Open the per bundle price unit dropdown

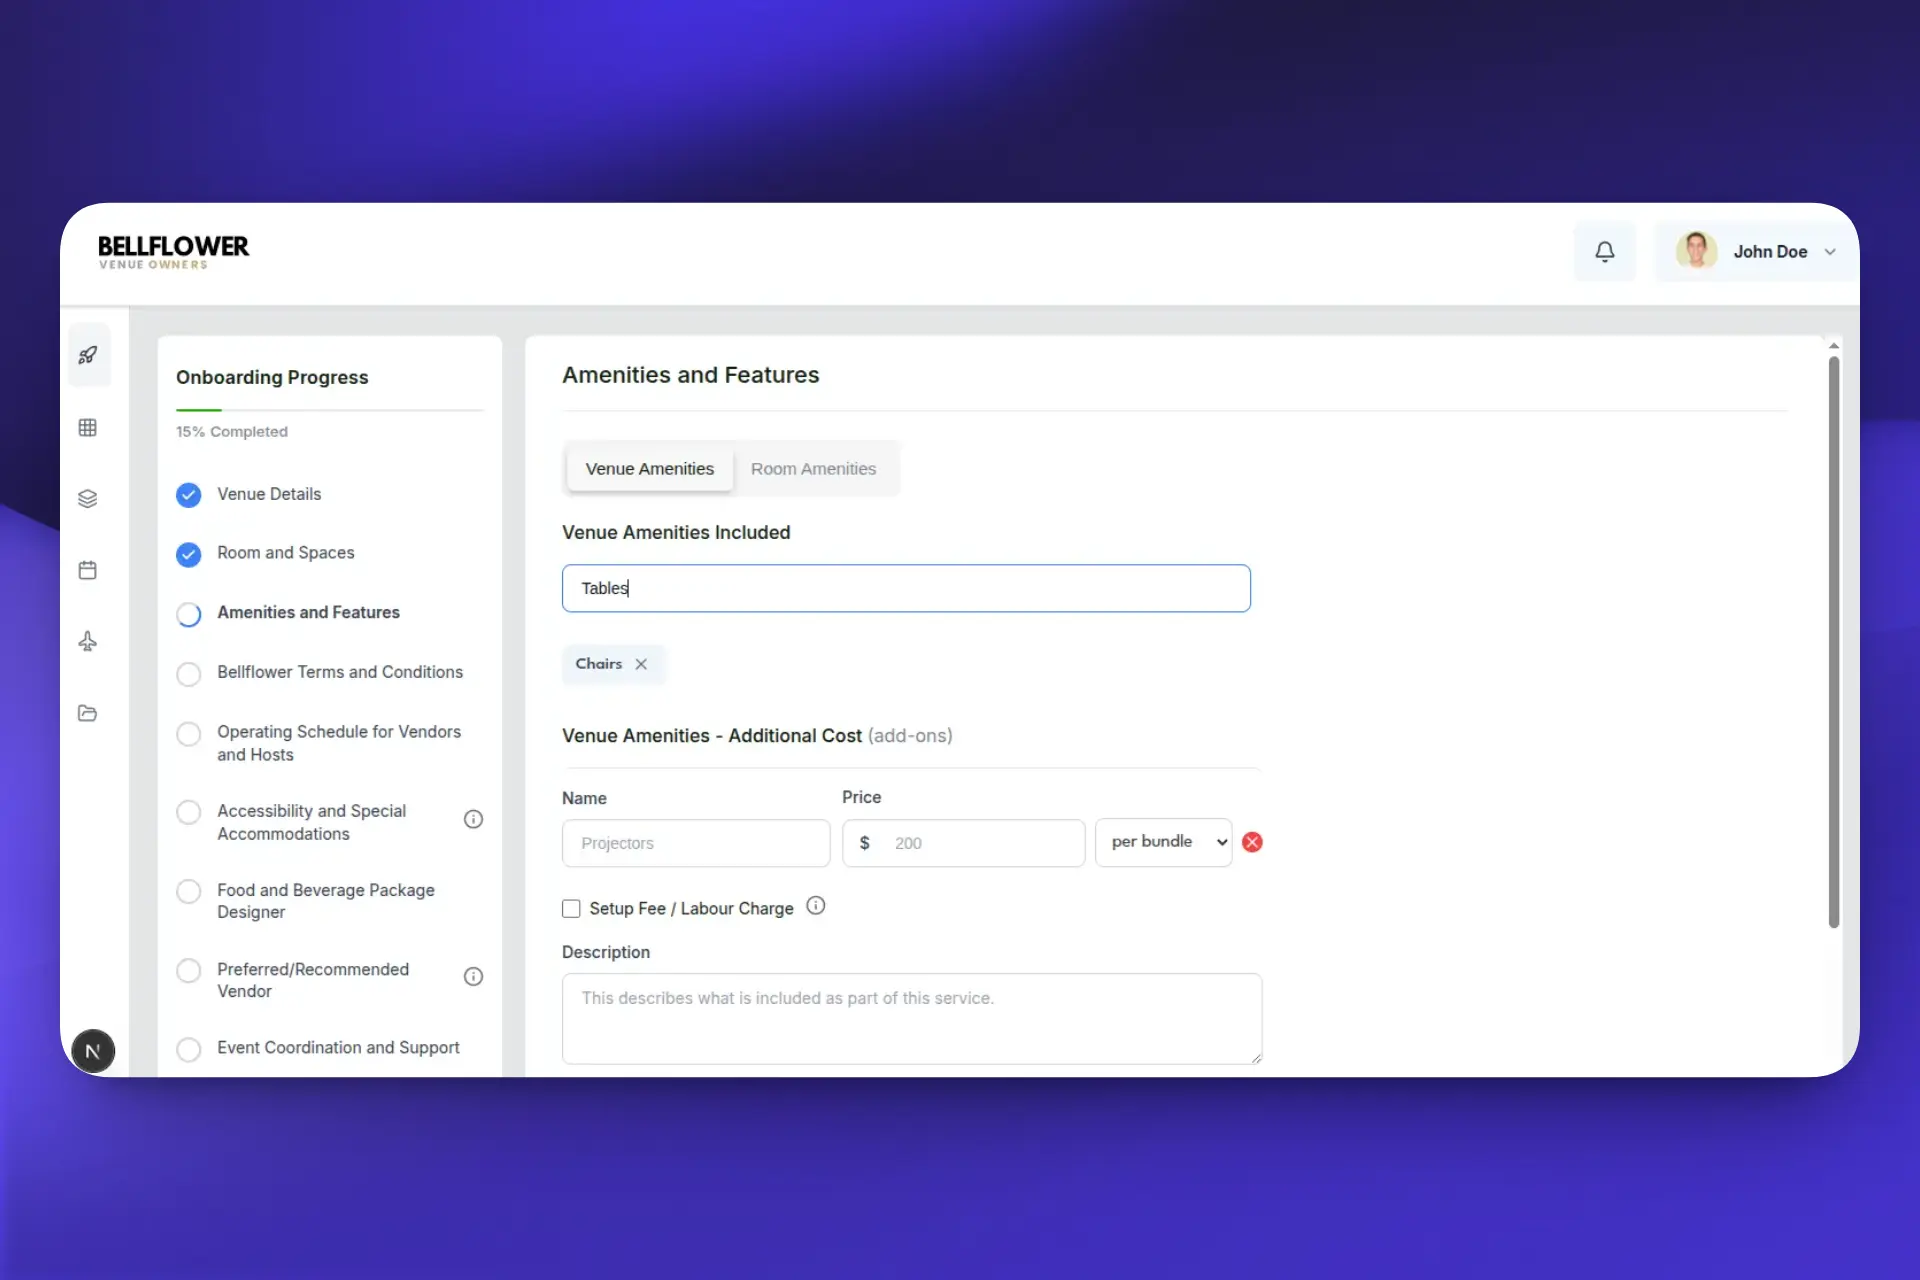(x=1163, y=842)
